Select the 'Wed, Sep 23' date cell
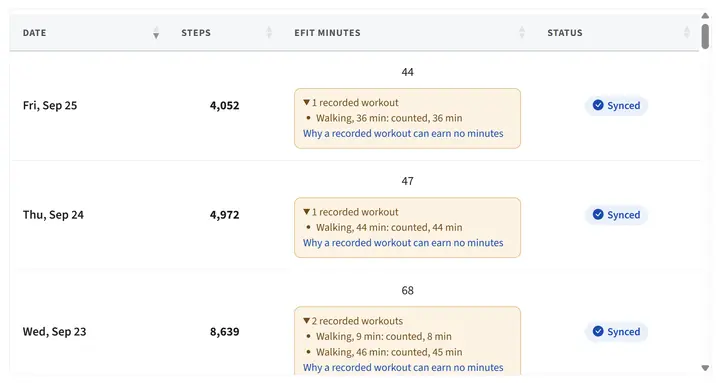Image resolution: width=720 pixels, height=383 pixels. pyautogui.click(x=55, y=332)
